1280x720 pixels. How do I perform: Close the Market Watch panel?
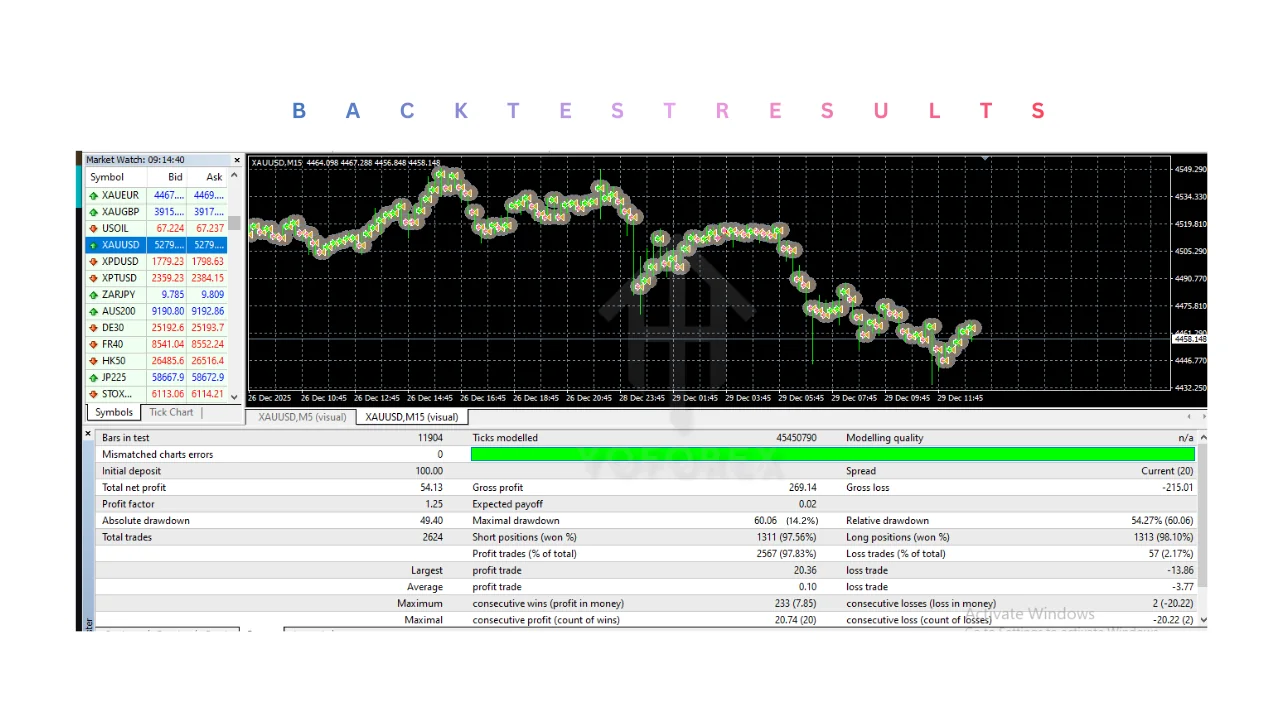pyautogui.click(x=237, y=160)
